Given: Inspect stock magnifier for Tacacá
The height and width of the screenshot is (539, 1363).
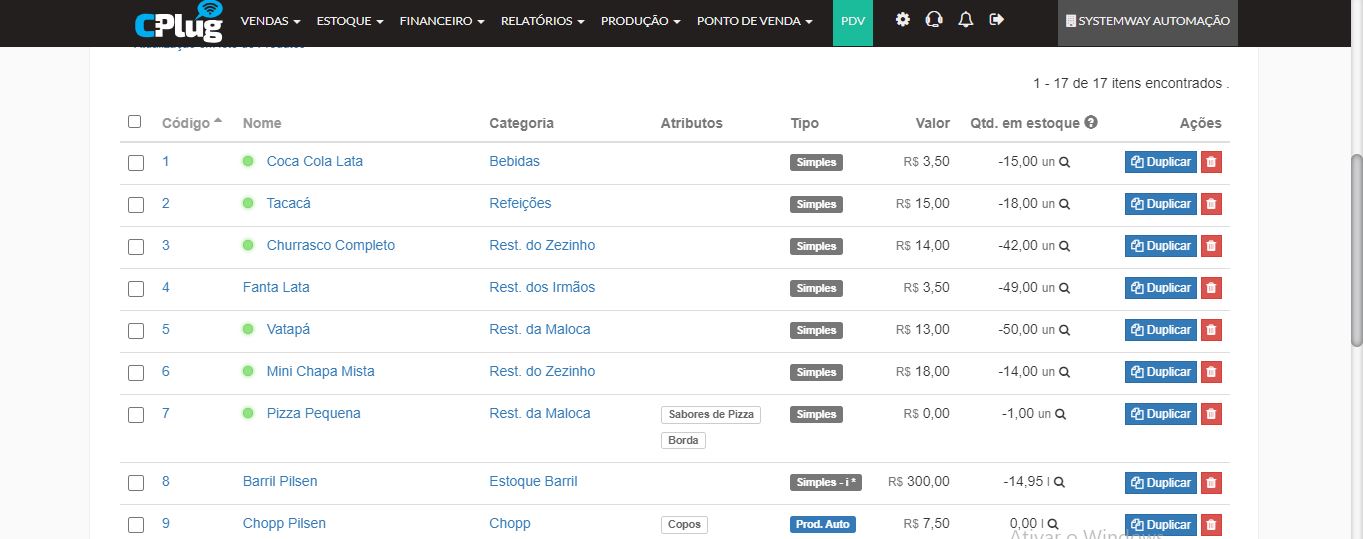Looking at the screenshot, I should 1065,204.
